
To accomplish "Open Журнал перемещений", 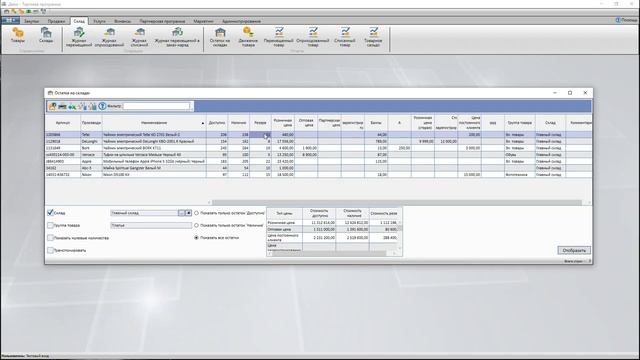I will coord(79,38).
